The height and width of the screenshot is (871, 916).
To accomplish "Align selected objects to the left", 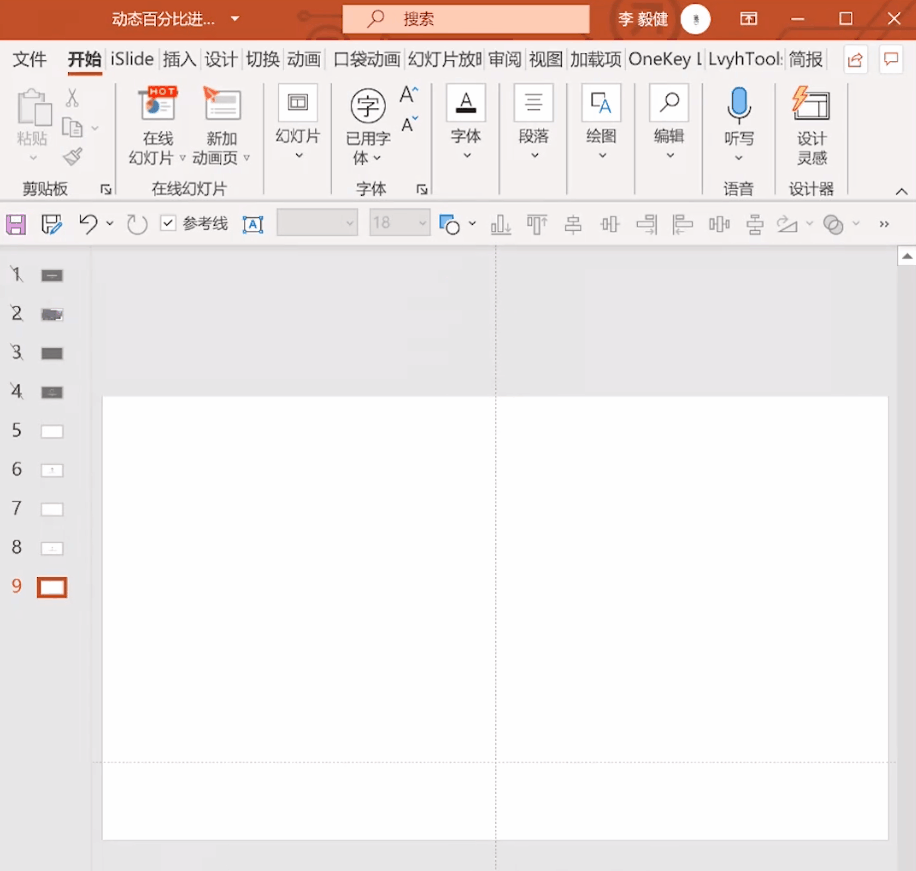I will (682, 224).
